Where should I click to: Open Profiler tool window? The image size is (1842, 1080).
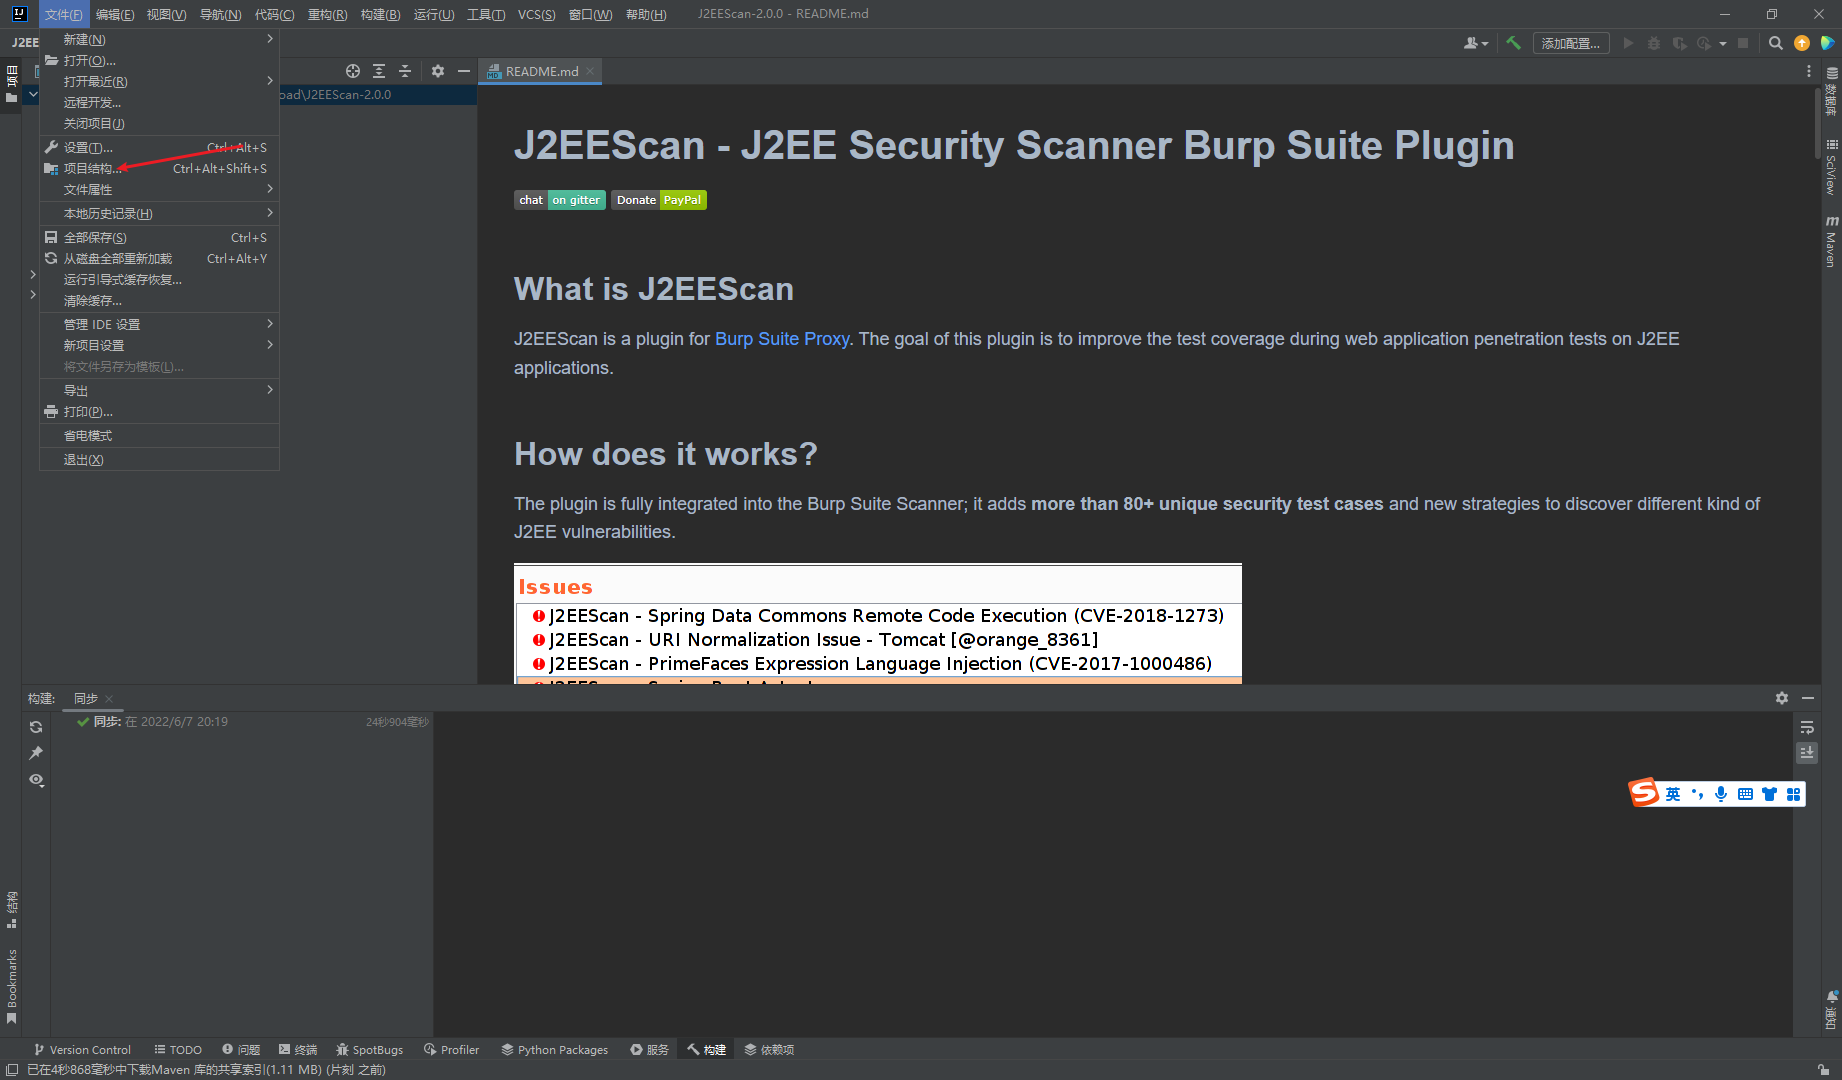pyautogui.click(x=451, y=1050)
